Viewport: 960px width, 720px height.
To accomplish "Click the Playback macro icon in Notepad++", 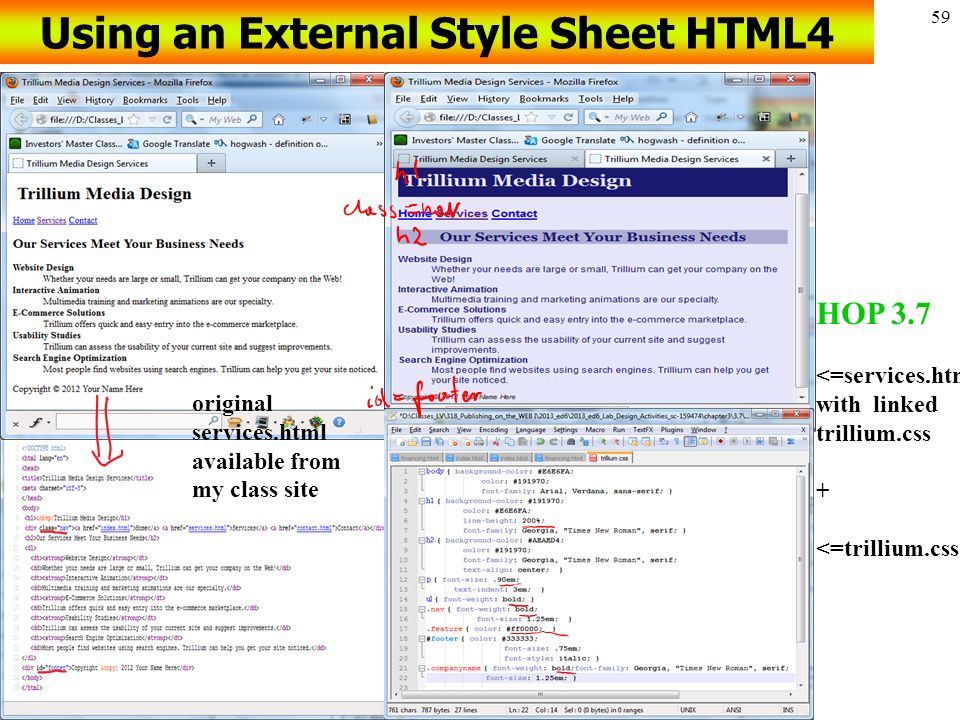I will click(747, 441).
